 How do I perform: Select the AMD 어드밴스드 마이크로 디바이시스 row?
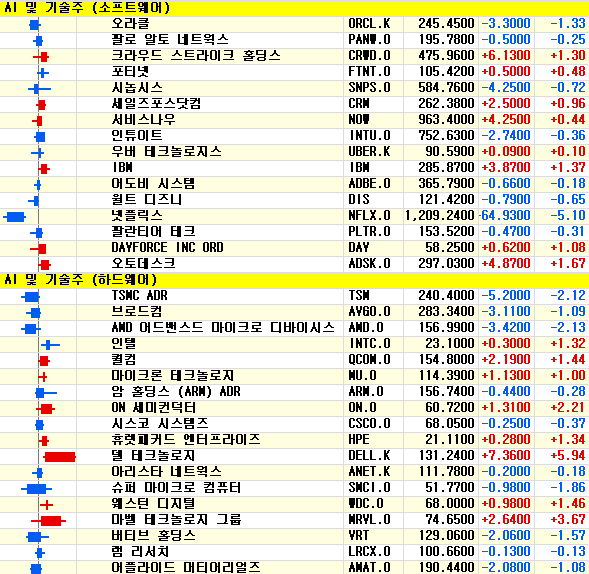coord(294,328)
